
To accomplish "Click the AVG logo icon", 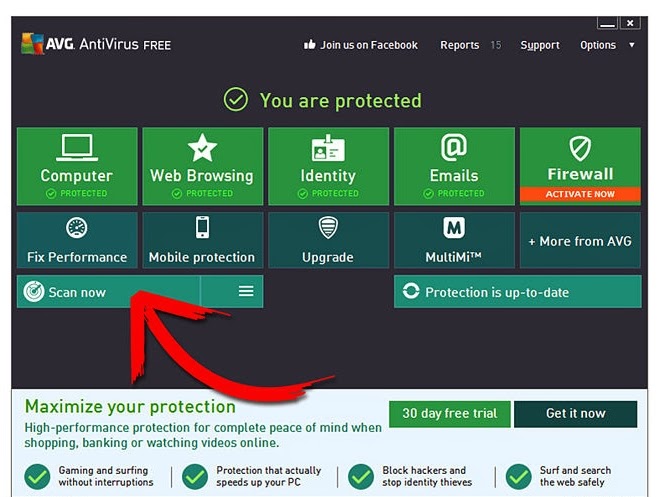I will click(x=33, y=43).
